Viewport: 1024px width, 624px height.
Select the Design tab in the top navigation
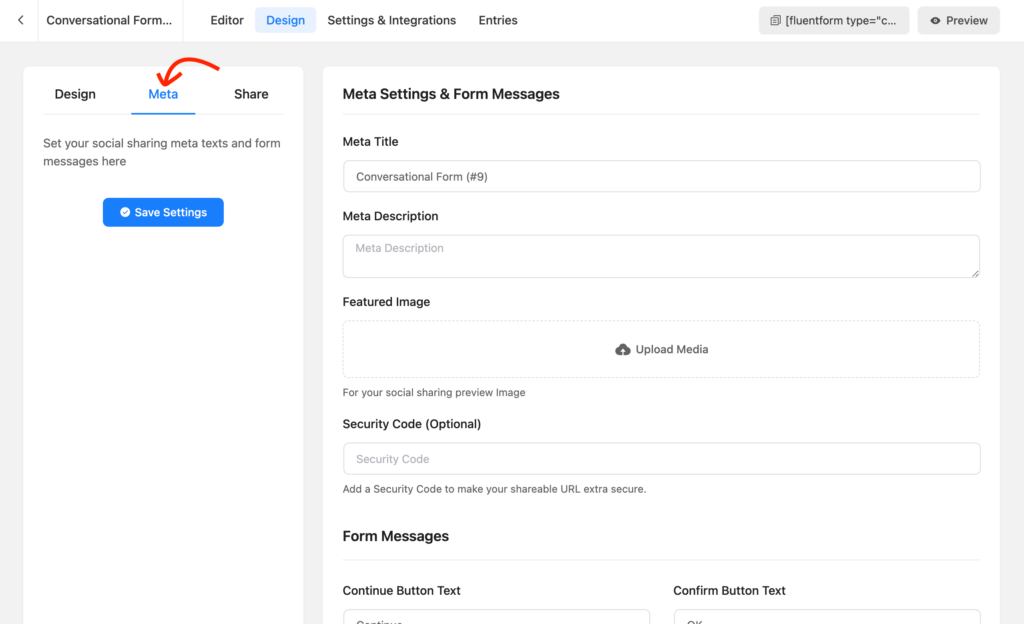point(285,20)
